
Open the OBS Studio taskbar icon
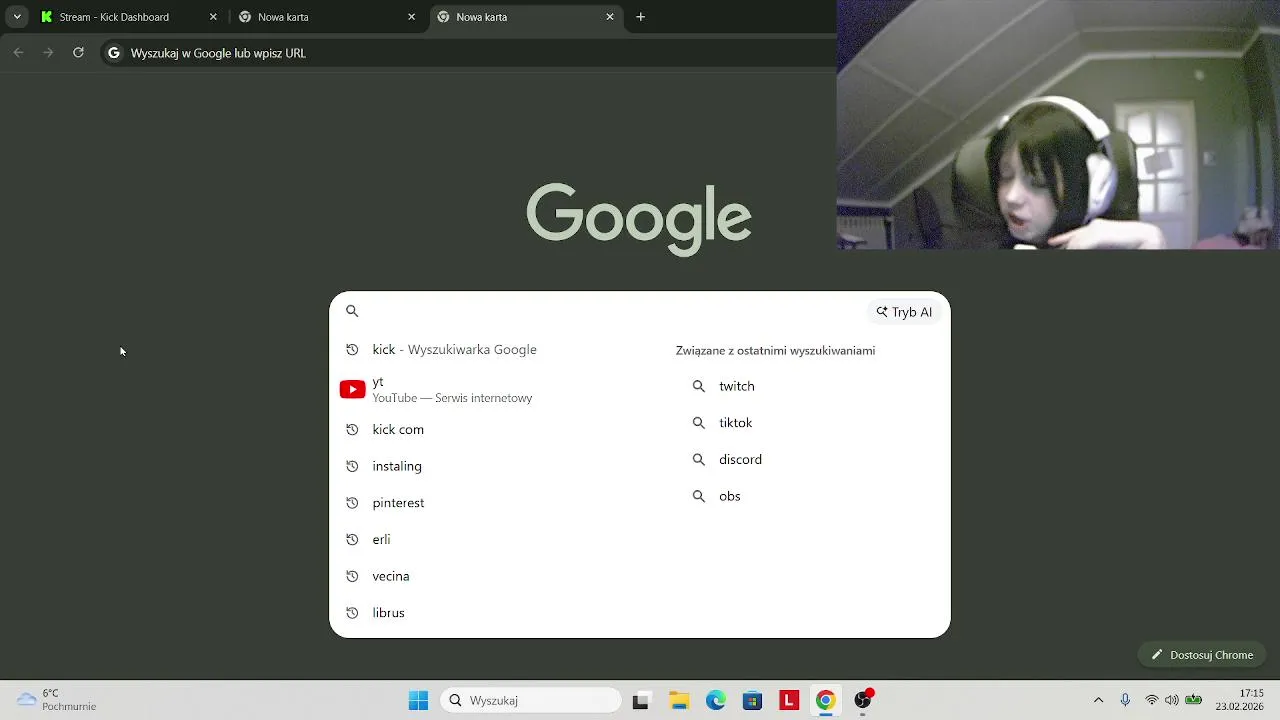[863, 700]
